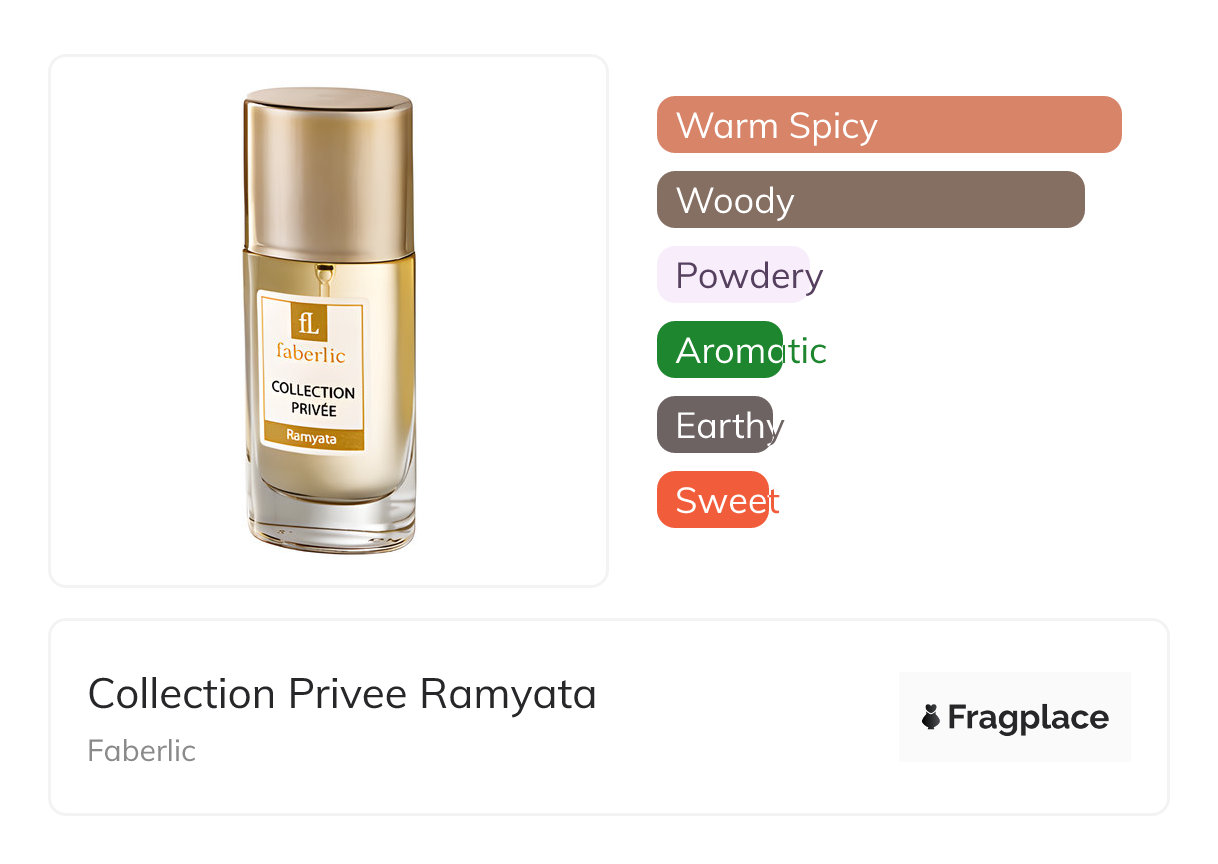Select the green Aromatic accord bar

[x=719, y=350]
